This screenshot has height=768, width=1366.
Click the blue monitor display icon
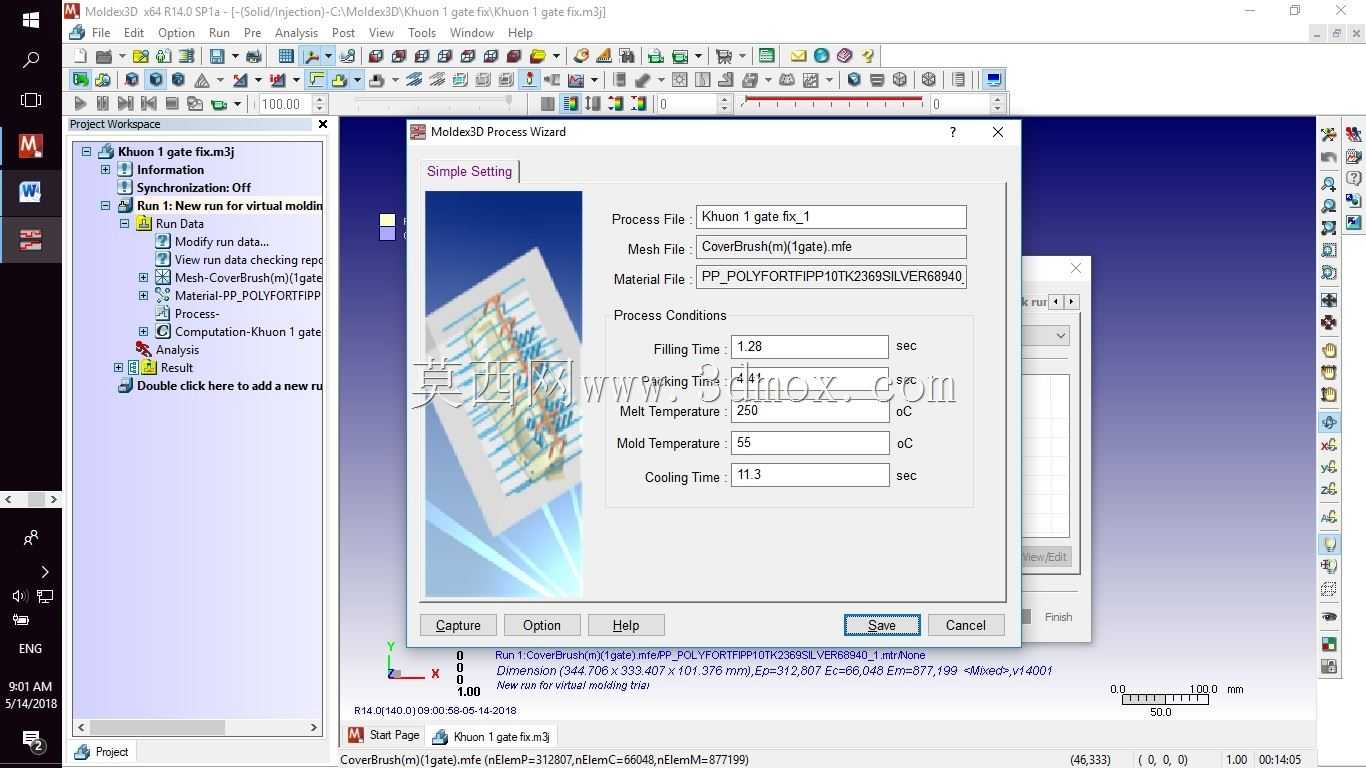(x=993, y=80)
